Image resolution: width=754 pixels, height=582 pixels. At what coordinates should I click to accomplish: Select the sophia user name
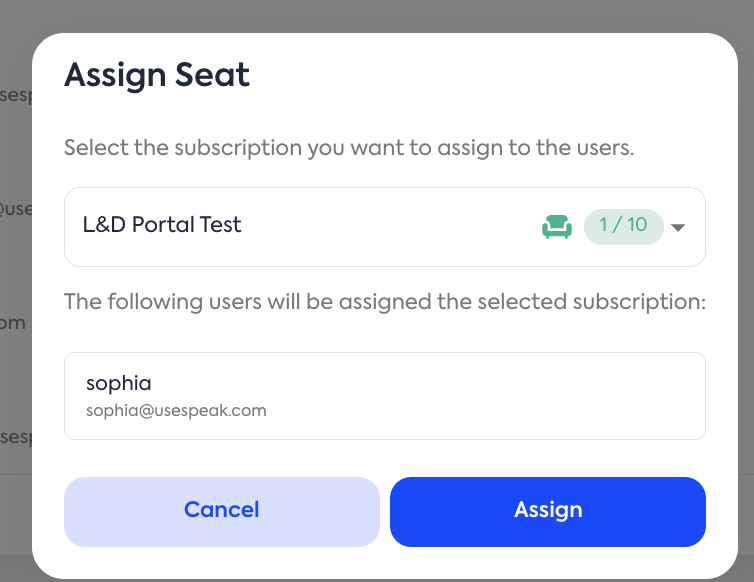118,383
